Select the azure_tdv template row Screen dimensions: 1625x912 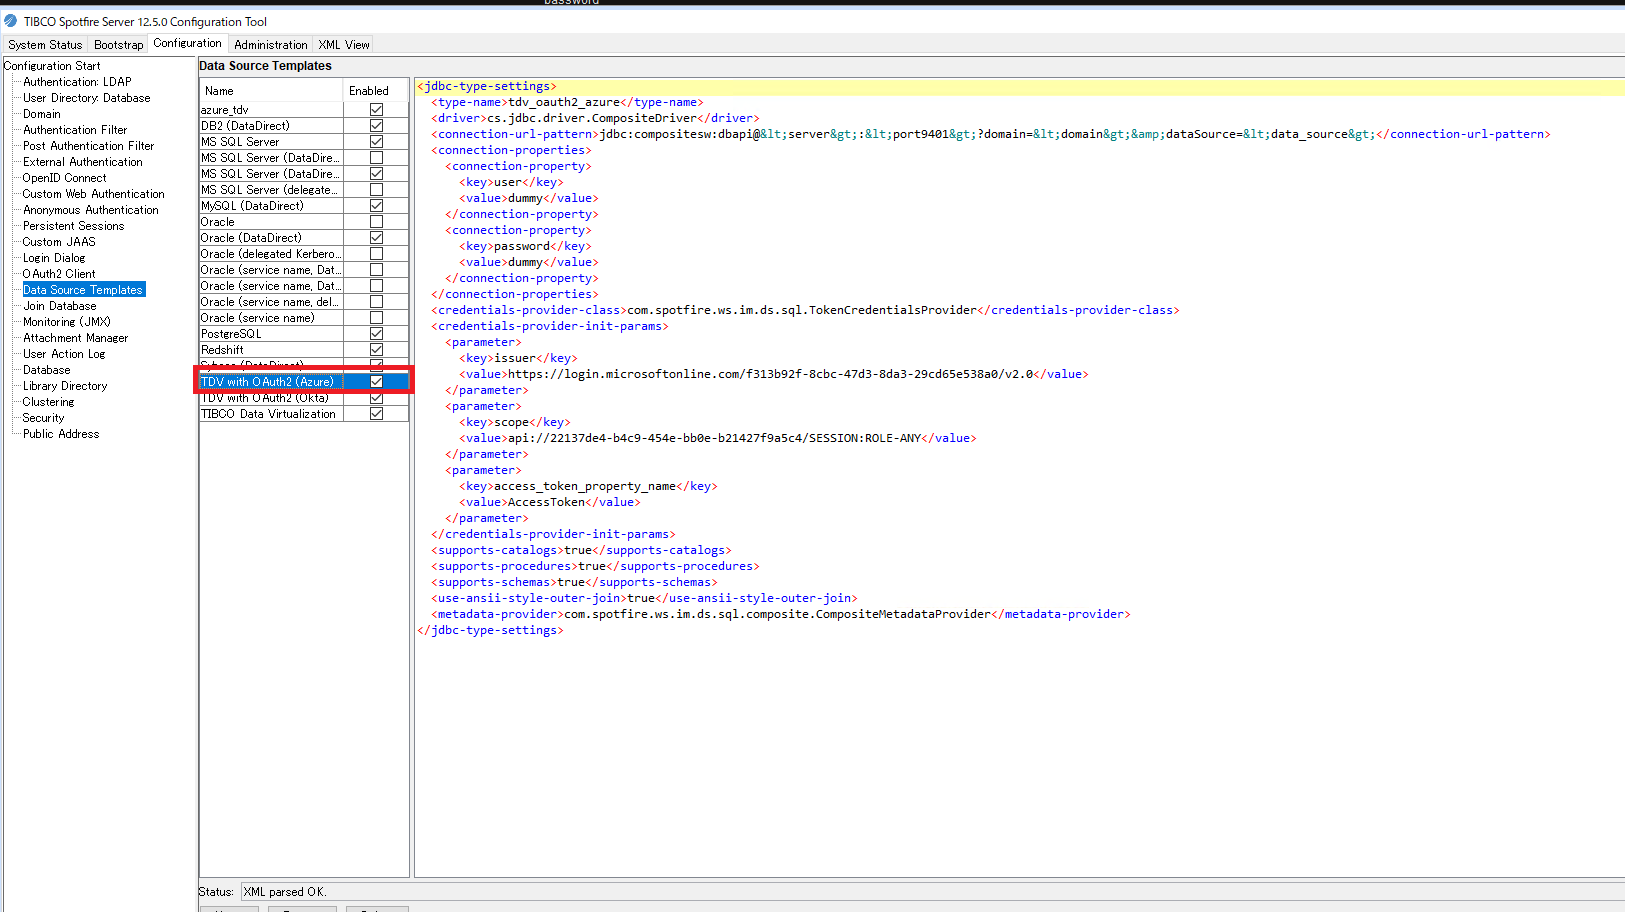(x=271, y=110)
